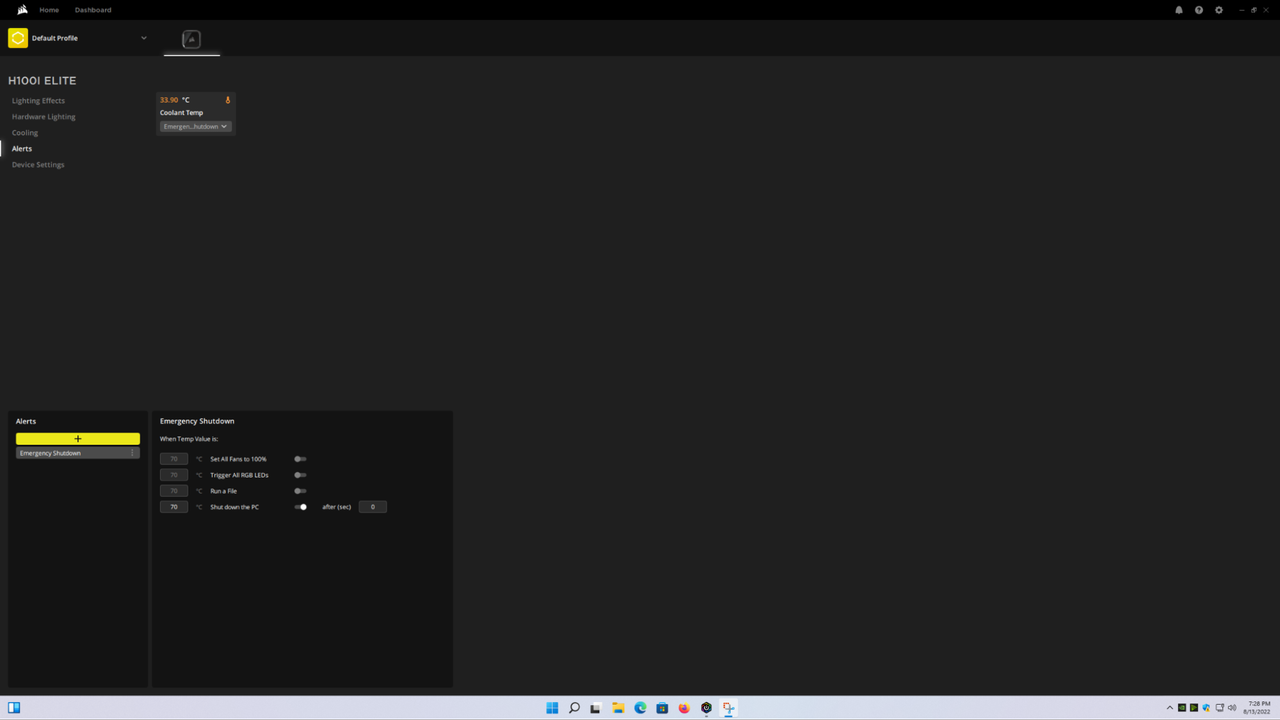Screen dimensions: 1280x720
Task: Open Emergency Shutdown three-dot options menu
Action: coord(132,453)
